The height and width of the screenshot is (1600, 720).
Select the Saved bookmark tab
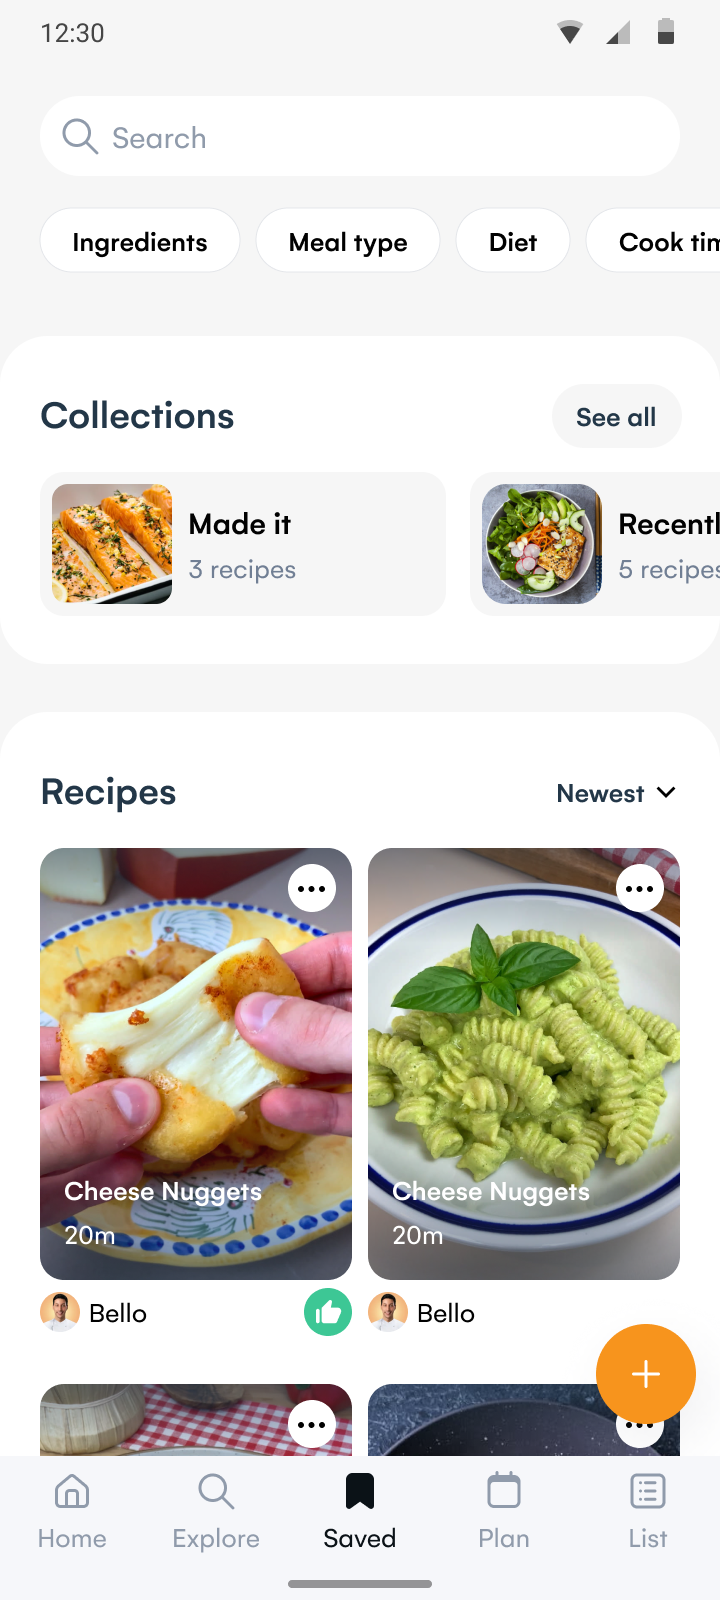360,1511
